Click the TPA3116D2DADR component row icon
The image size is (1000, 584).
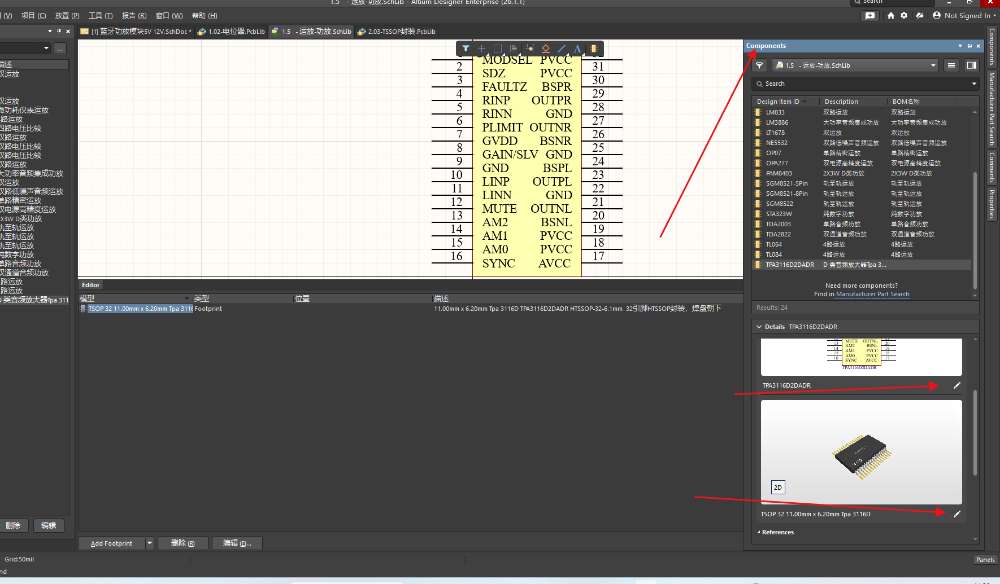pos(758,264)
